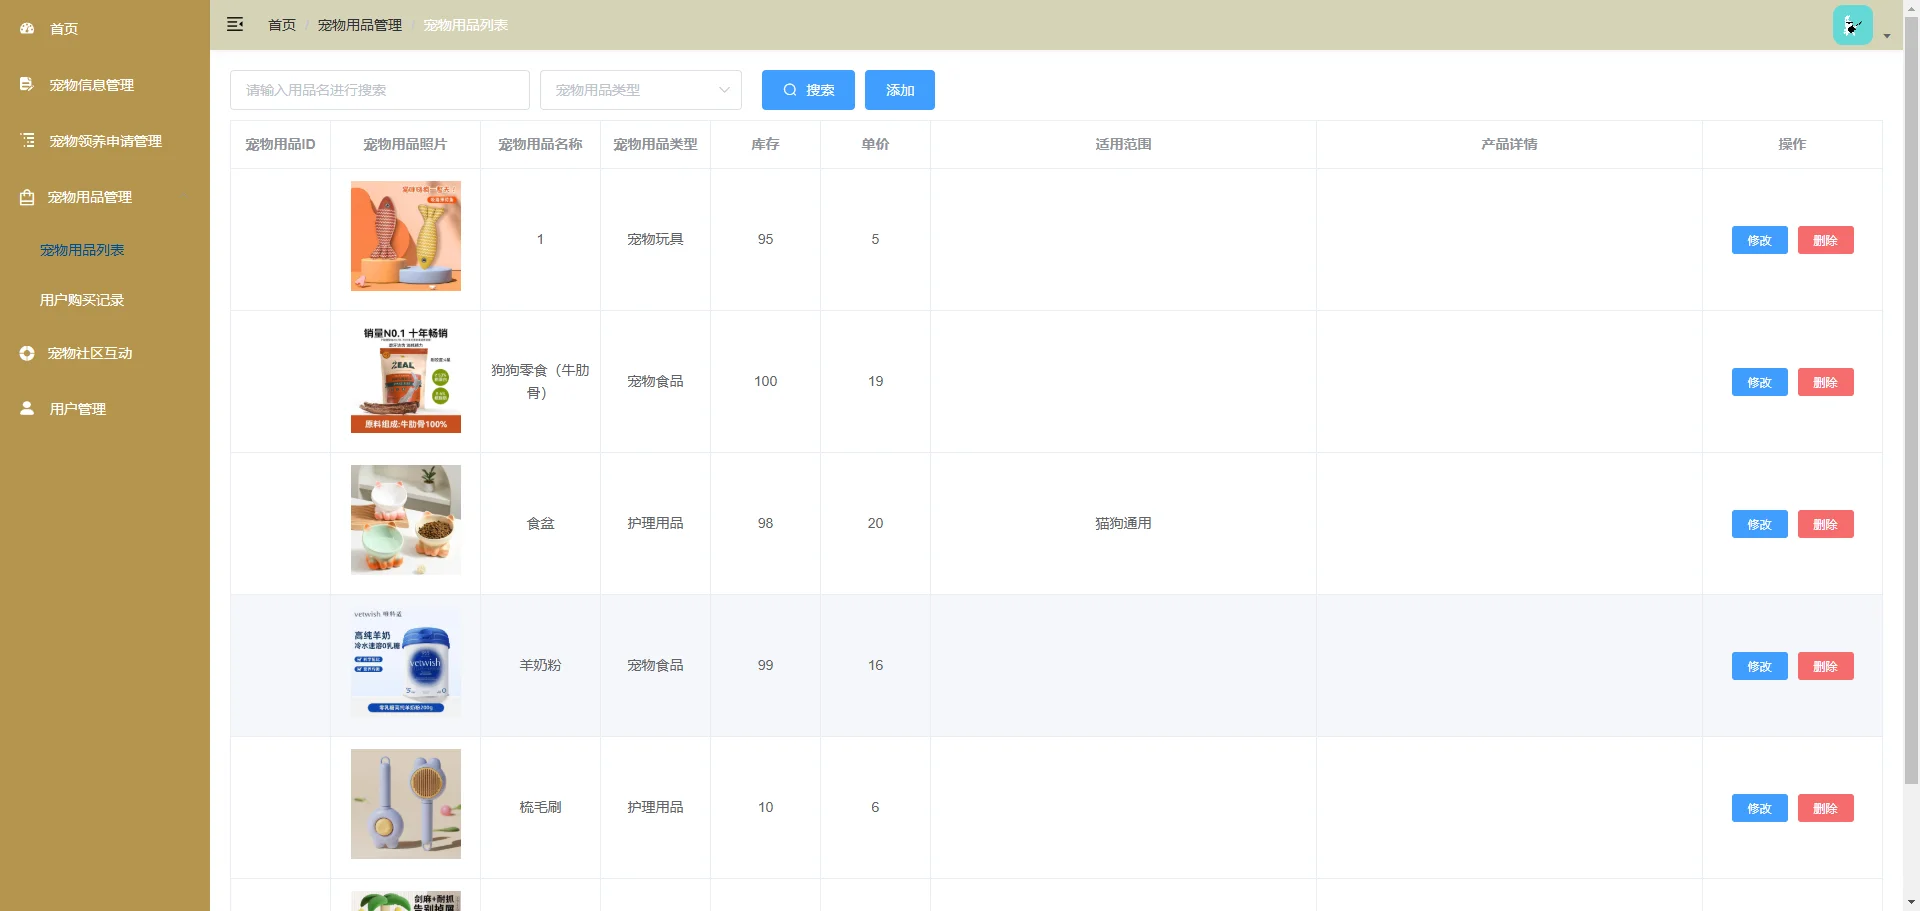
Task: Click the stock value 95
Action: point(765,240)
